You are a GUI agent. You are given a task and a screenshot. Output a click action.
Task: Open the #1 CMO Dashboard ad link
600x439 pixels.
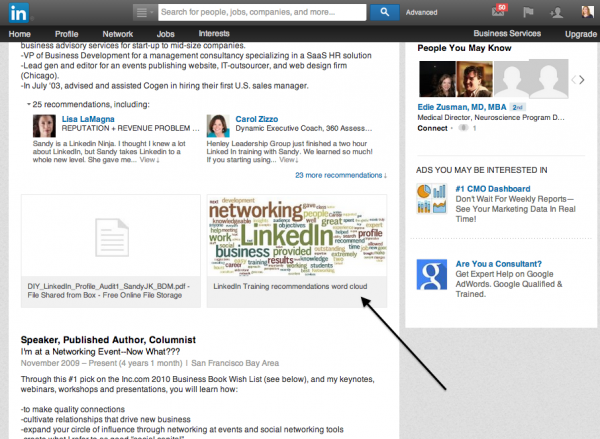[x=492, y=189]
